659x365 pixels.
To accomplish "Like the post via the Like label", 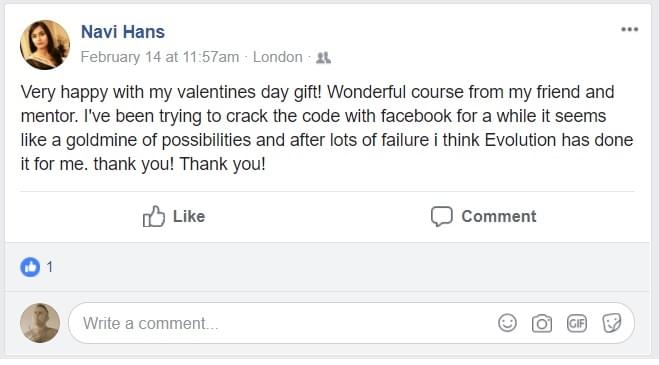I will click(189, 216).
